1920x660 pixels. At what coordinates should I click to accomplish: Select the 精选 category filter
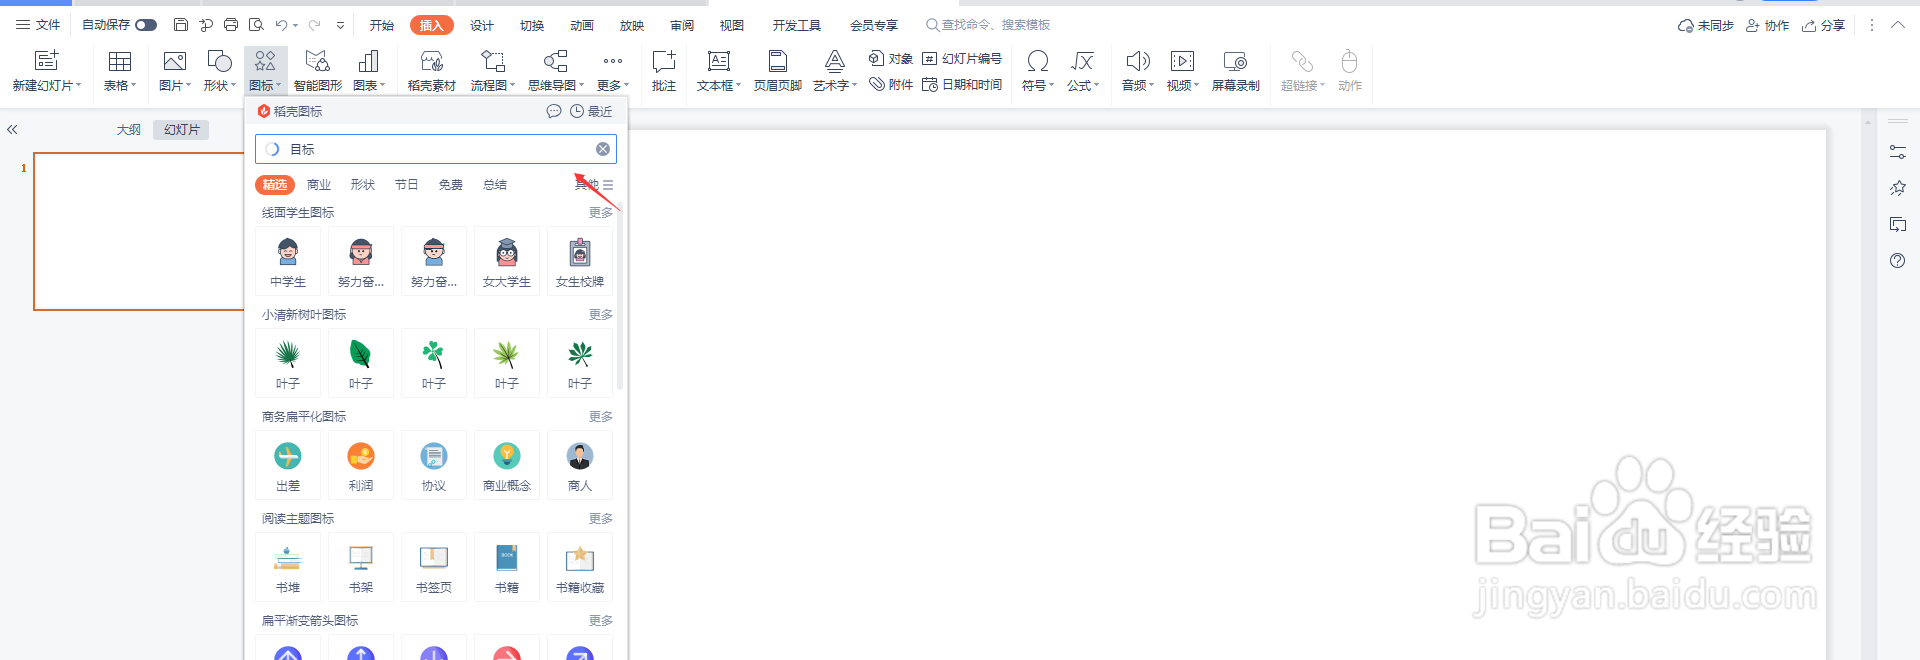[x=275, y=185]
